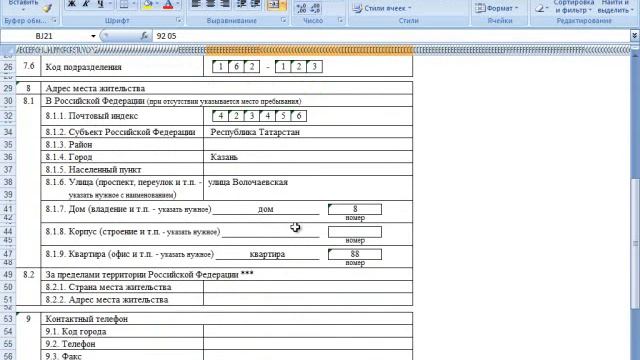Click the highlighted merge and center button
The image size is (640, 360).
(274, 5)
